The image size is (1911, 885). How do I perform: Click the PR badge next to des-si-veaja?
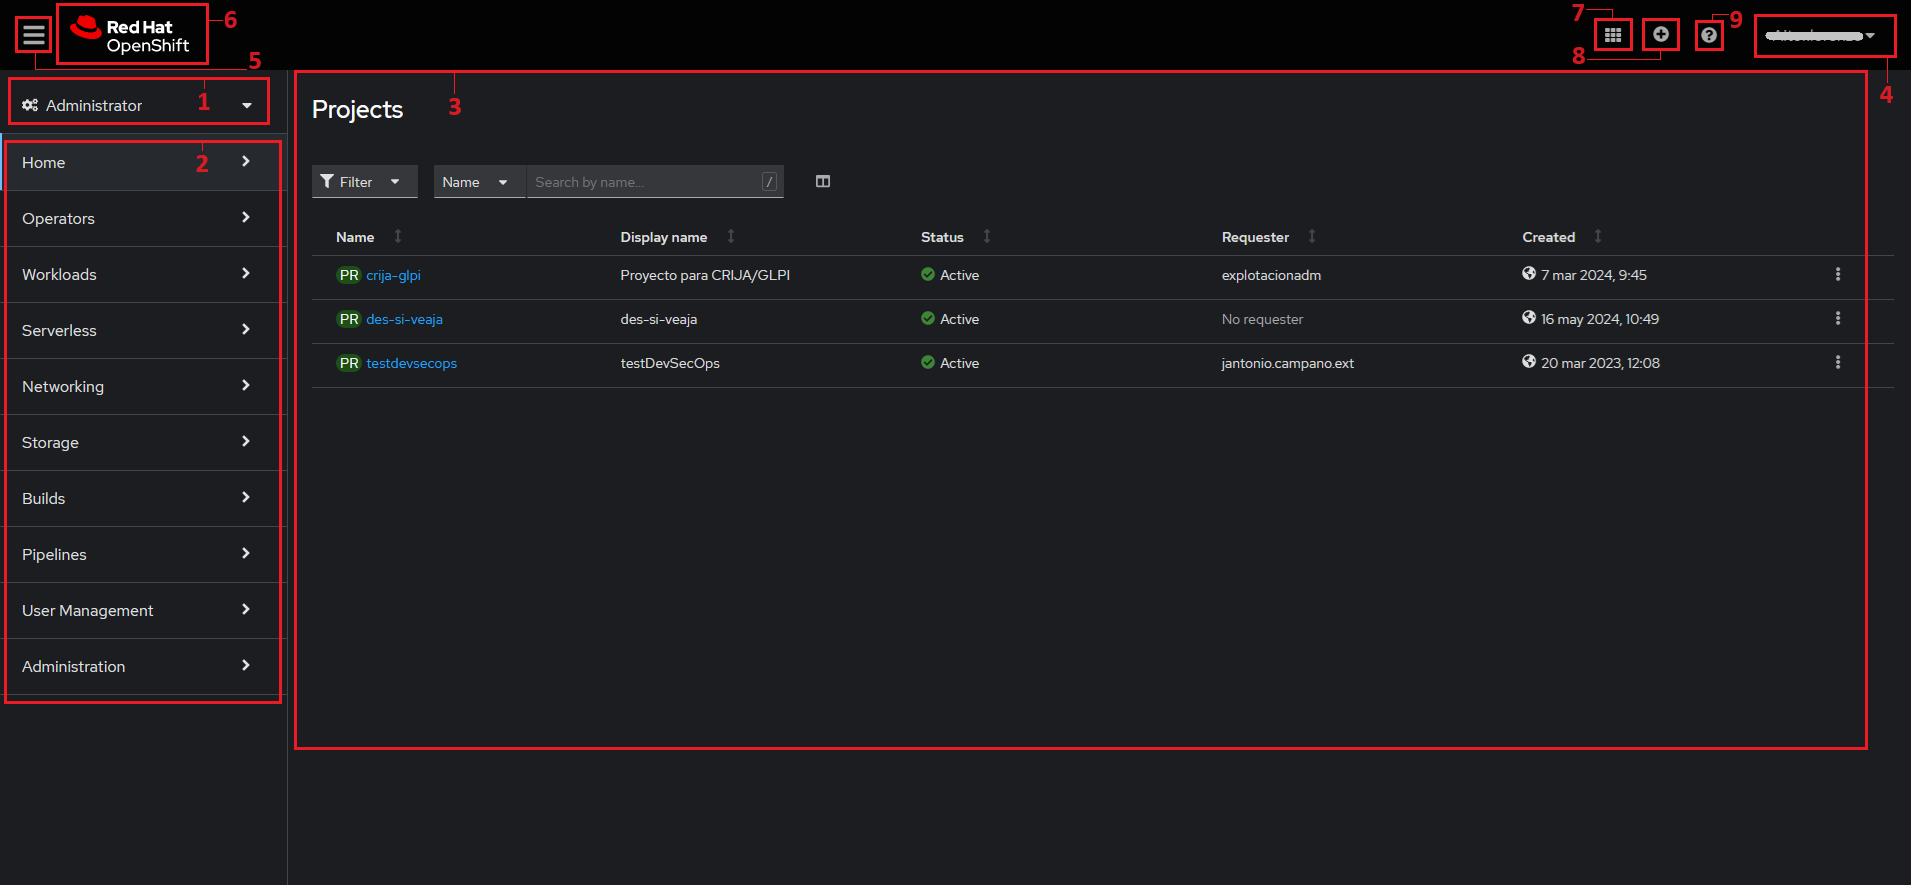coord(349,319)
